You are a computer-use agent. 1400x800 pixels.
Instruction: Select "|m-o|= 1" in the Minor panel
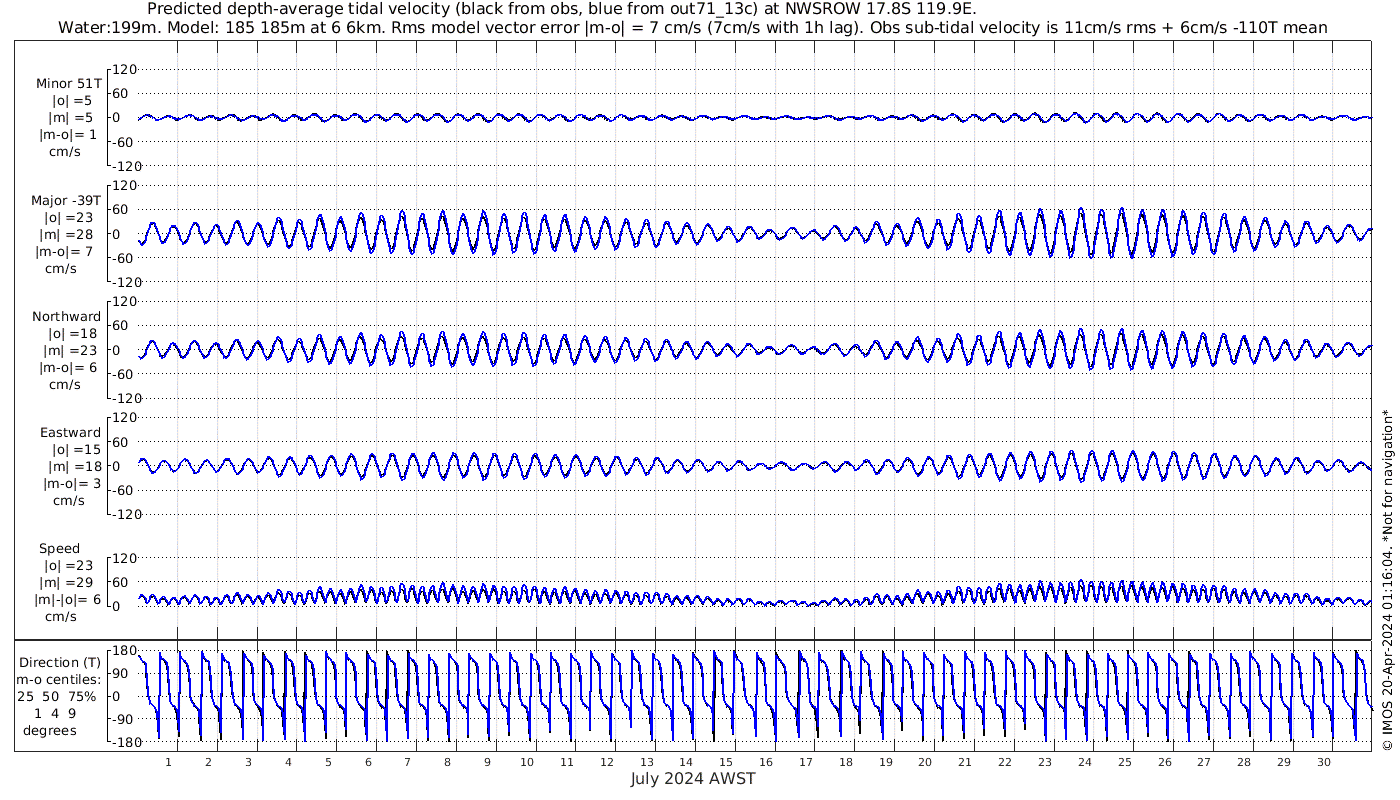click(x=69, y=135)
